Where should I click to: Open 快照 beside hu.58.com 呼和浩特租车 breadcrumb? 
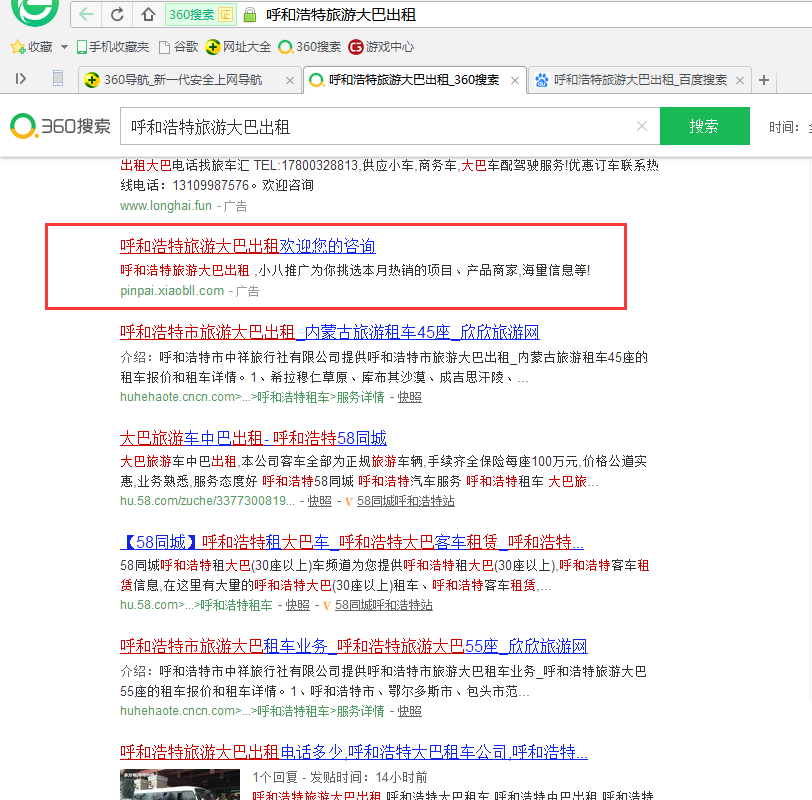pos(297,605)
